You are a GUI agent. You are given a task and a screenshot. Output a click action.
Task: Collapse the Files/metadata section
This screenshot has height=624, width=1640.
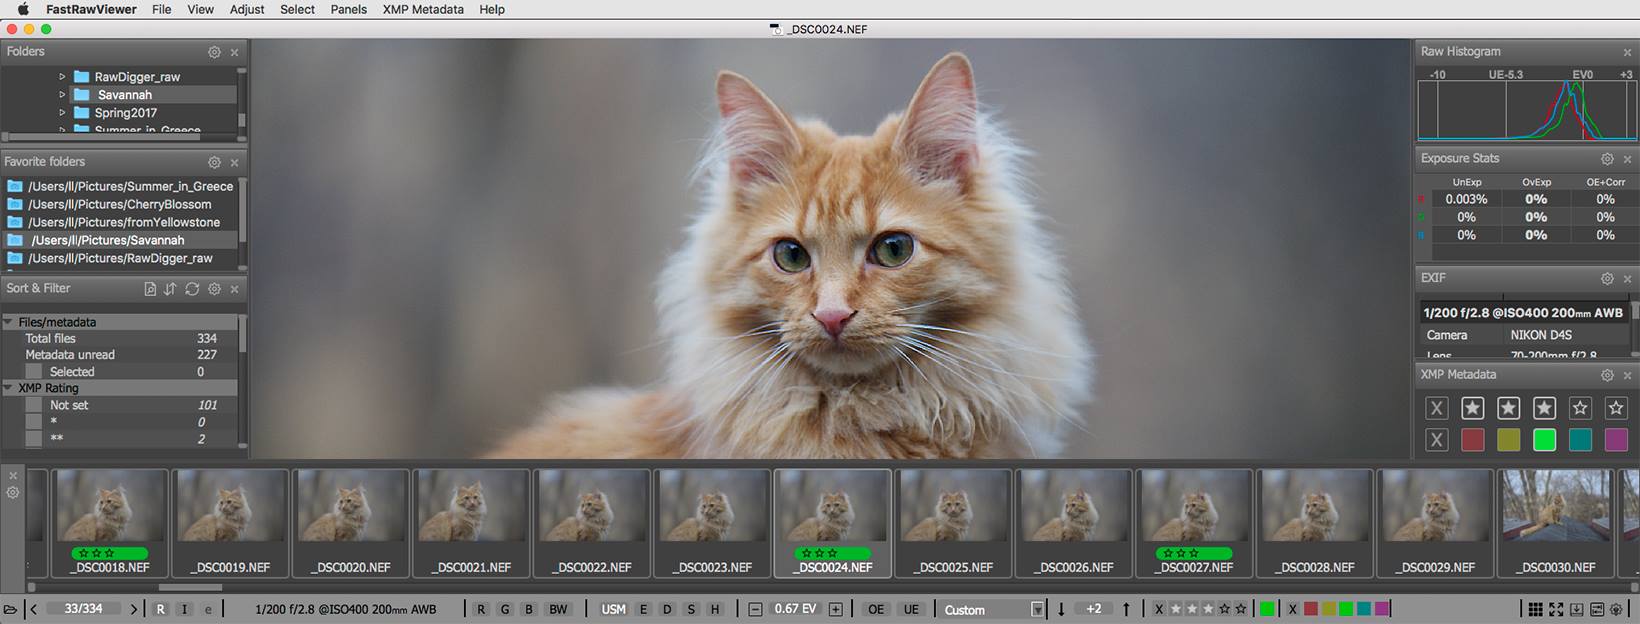pyautogui.click(x=8, y=322)
